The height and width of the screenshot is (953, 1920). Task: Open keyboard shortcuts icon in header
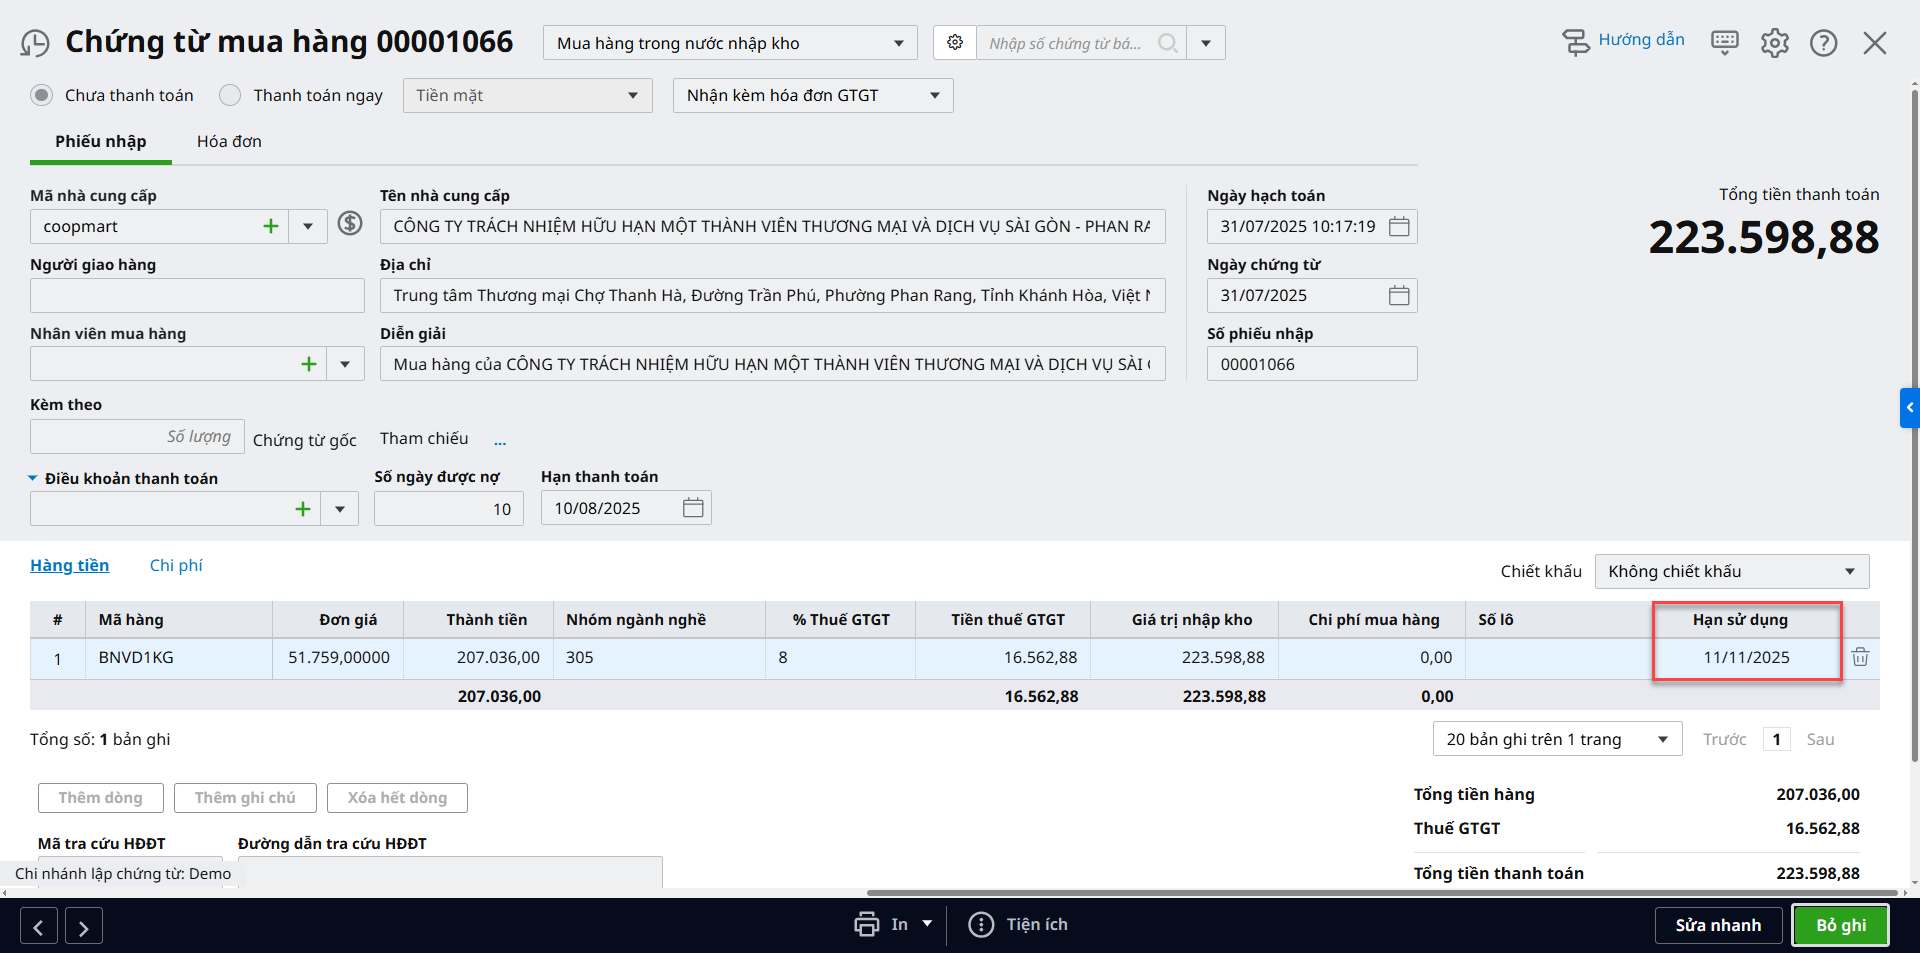(1724, 43)
